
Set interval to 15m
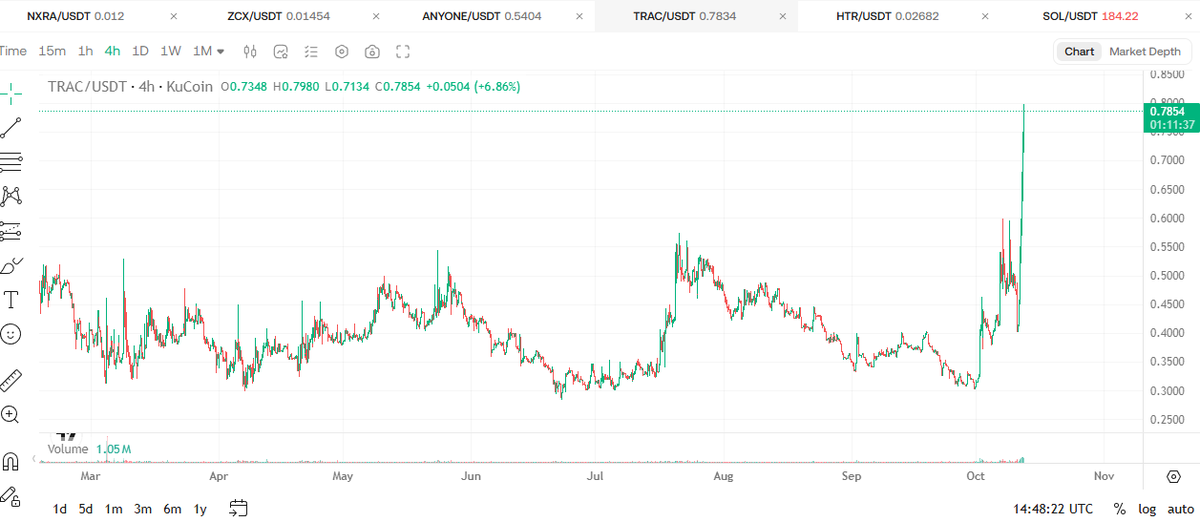[x=52, y=51]
